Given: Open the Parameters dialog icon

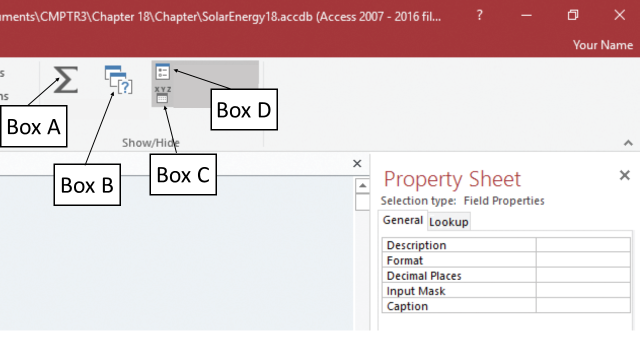Looking at the screenshot, I should (x=118, y=80).
